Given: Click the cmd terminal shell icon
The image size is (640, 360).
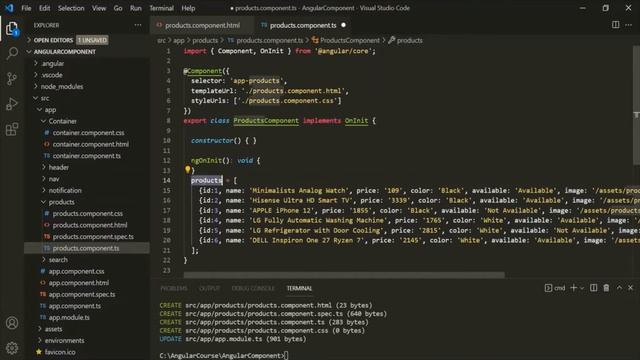Looking at the screenshot, I should (x=548, y=288).
